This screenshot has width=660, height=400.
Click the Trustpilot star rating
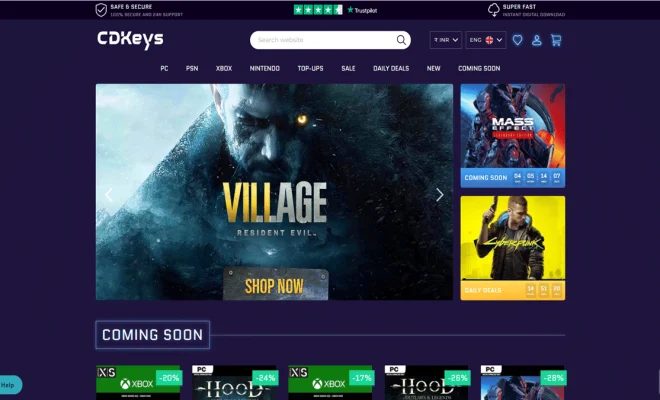(x=318, y=10)
